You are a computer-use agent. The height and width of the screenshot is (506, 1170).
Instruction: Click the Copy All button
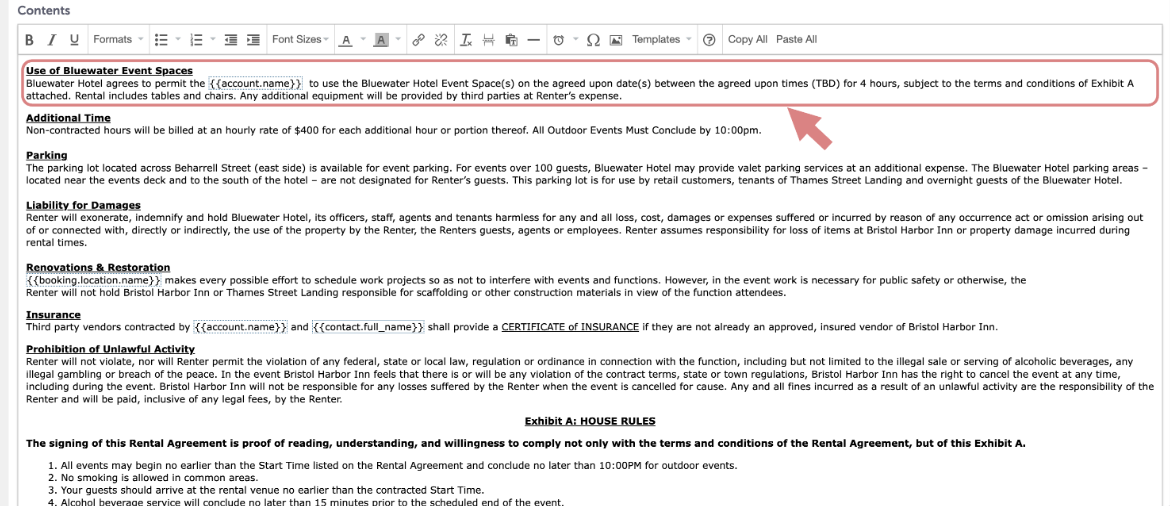[748, 40]
